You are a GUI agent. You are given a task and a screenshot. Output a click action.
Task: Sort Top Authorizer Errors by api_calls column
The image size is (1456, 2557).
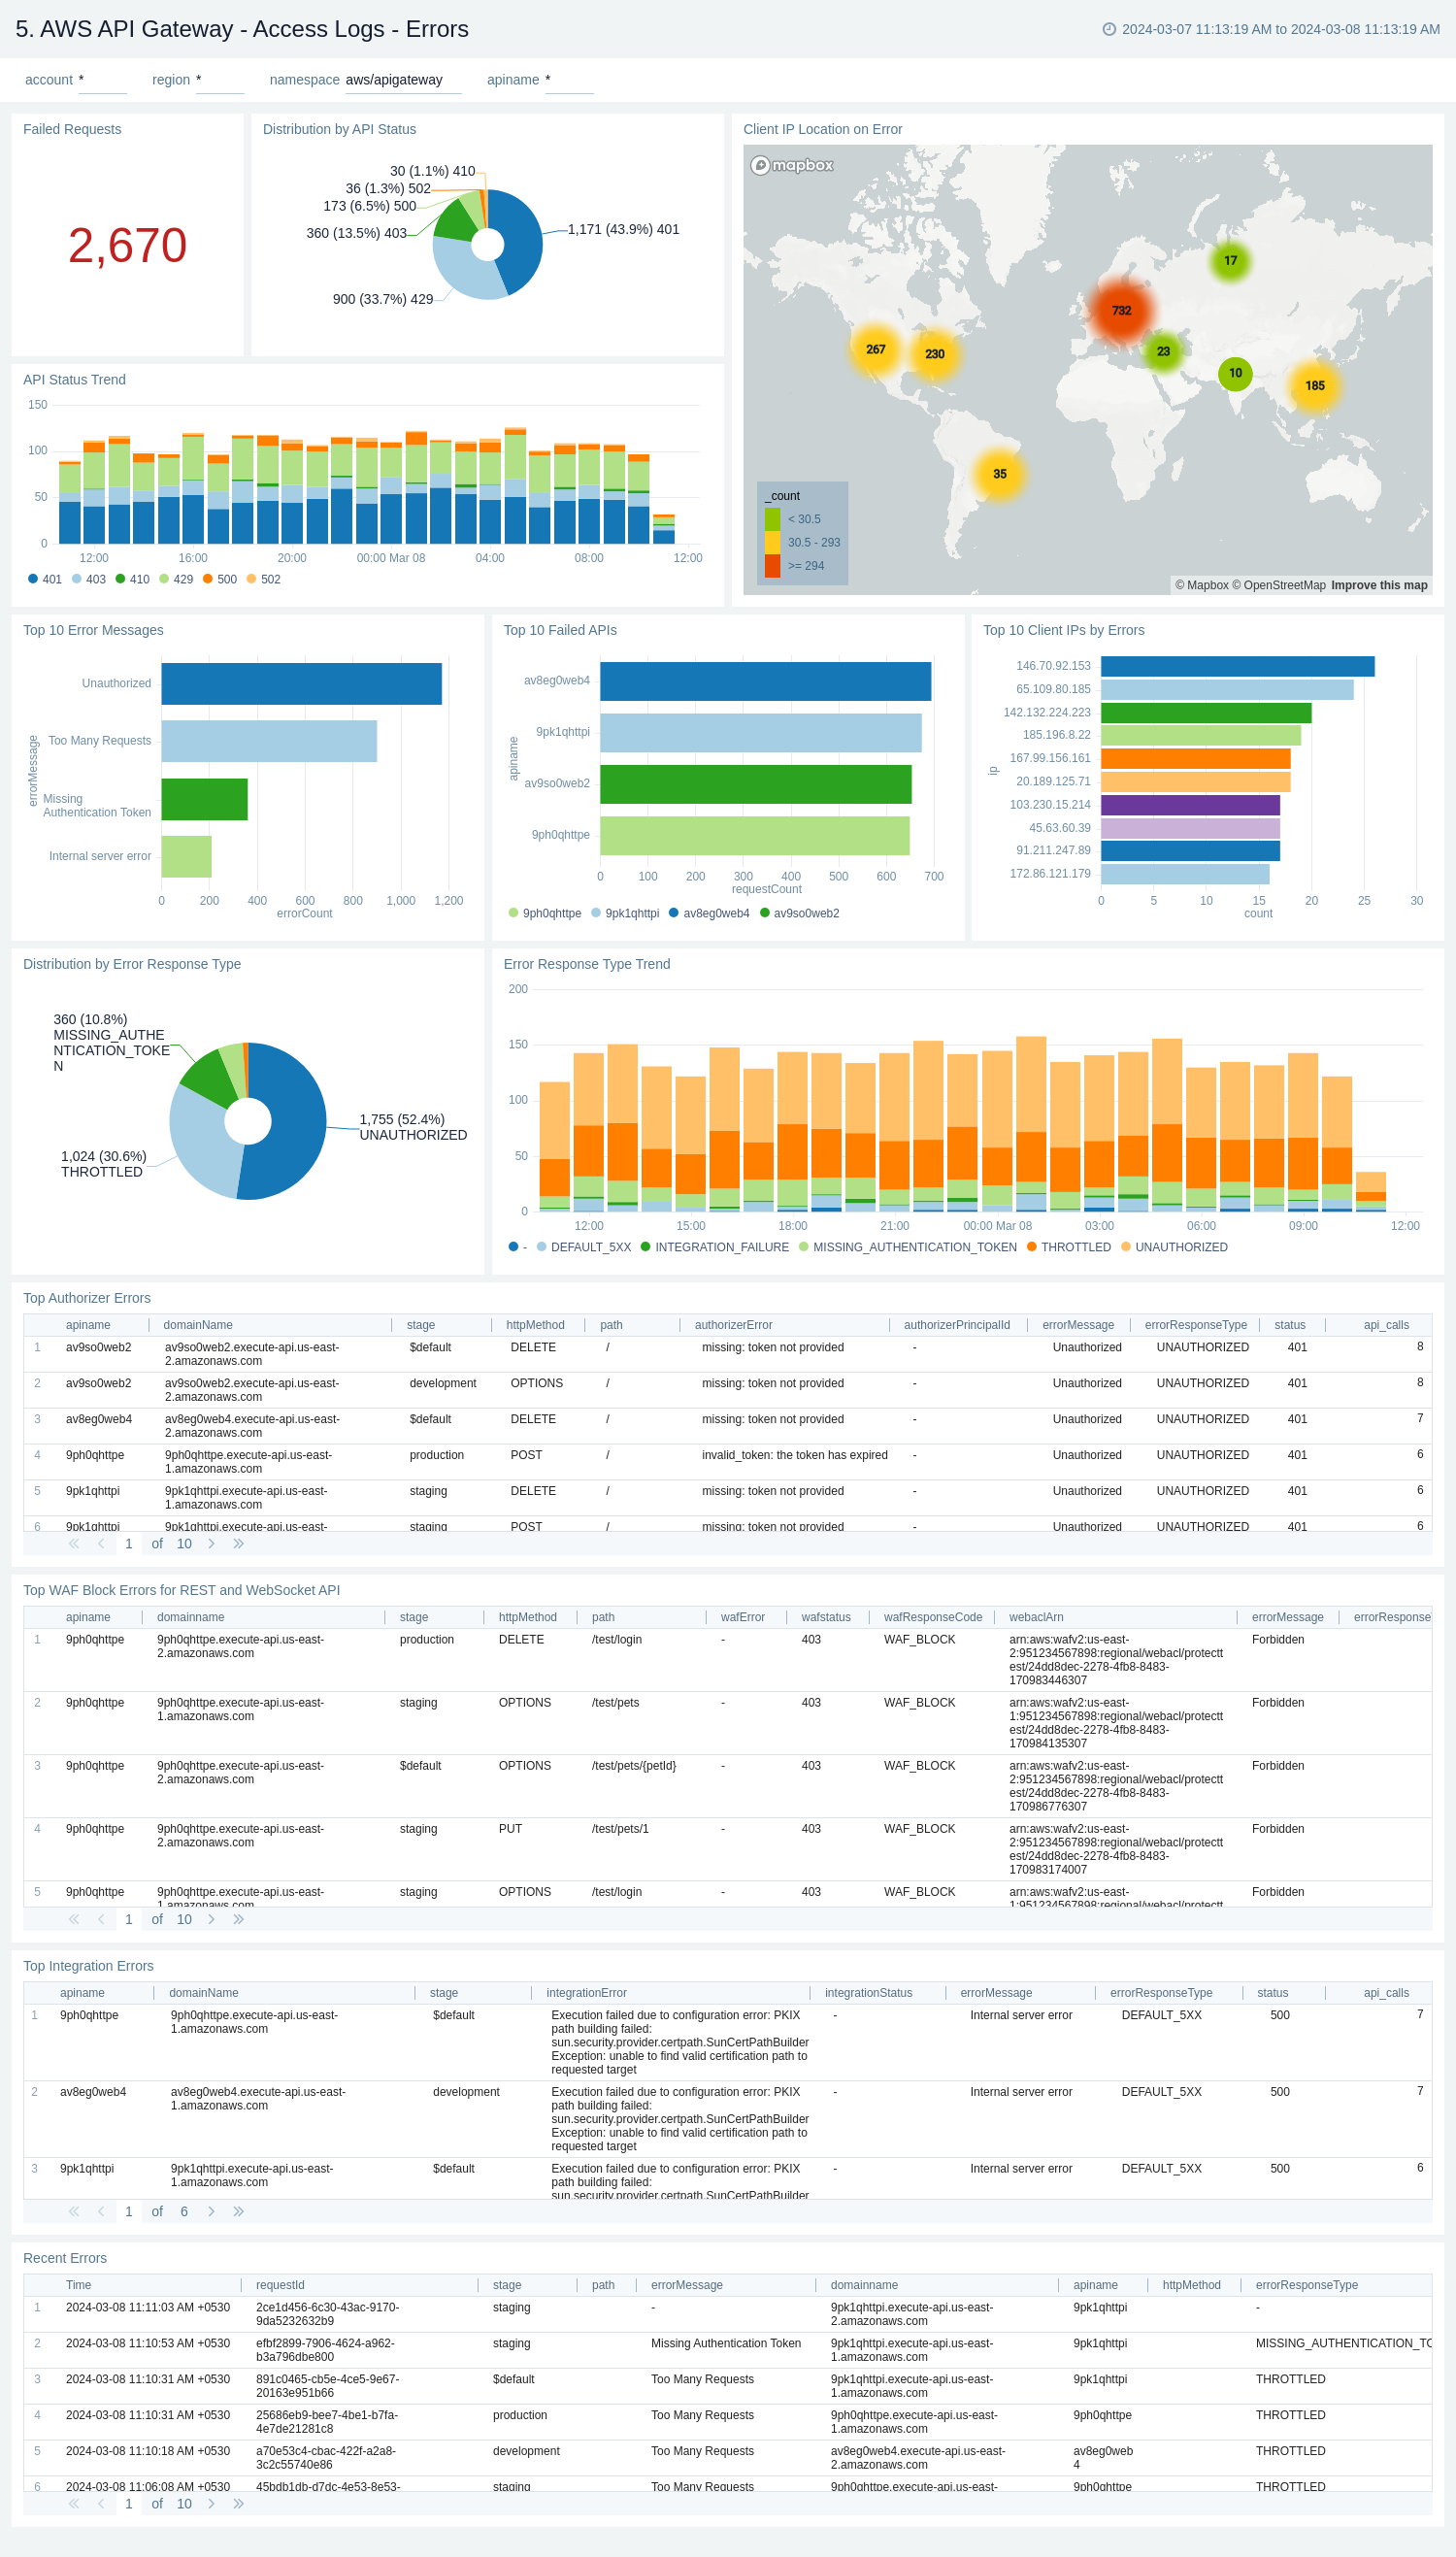coord(1385,1325)
